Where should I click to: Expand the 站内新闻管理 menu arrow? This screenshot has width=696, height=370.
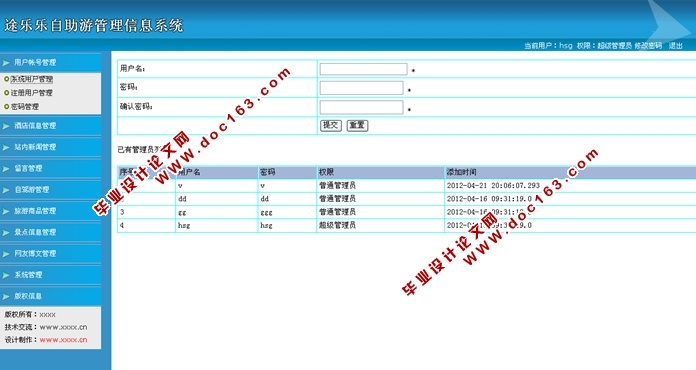click(6, 147)
